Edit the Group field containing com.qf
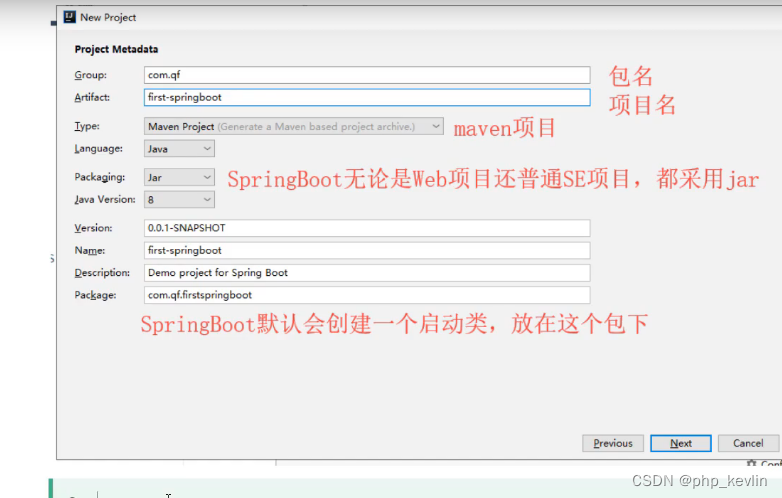Image resolution: width=782 pixels, height=498 pixels. (367, 75)
